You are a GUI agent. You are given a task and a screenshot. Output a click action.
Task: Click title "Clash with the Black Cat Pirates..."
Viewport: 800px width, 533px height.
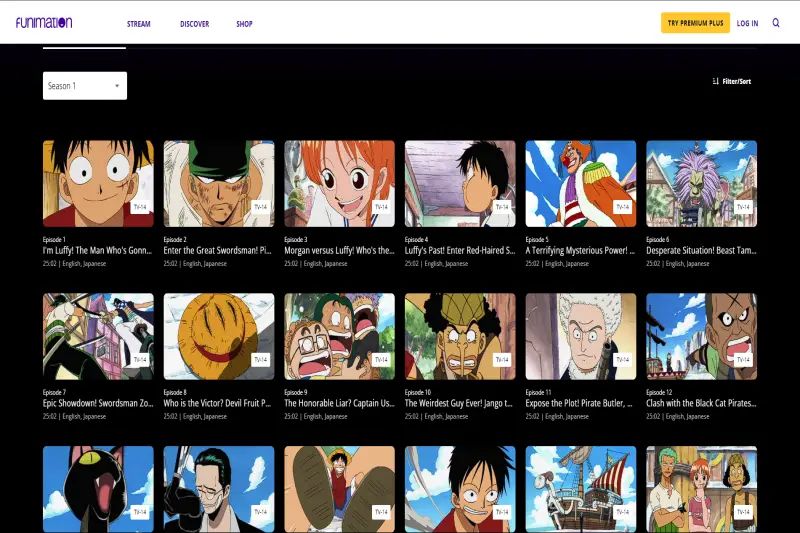tap(701, 403)
